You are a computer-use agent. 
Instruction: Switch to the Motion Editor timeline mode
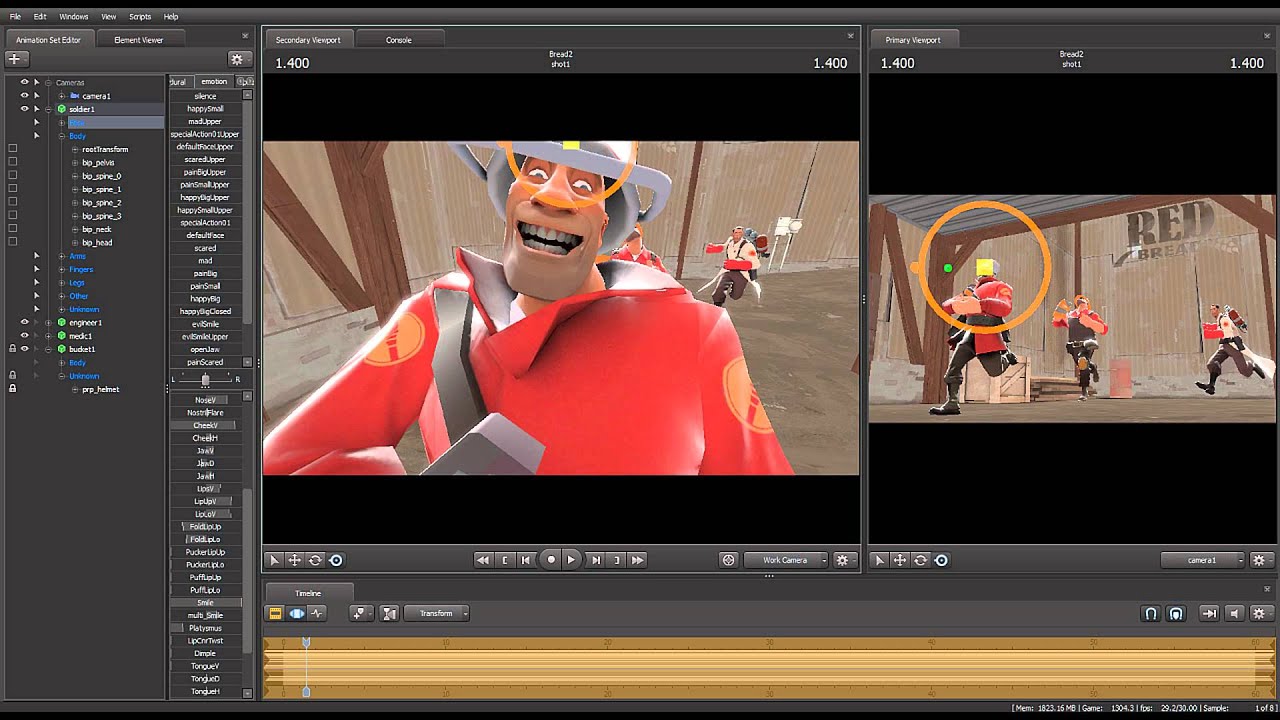pyautogui.click(x=297, y=613)
